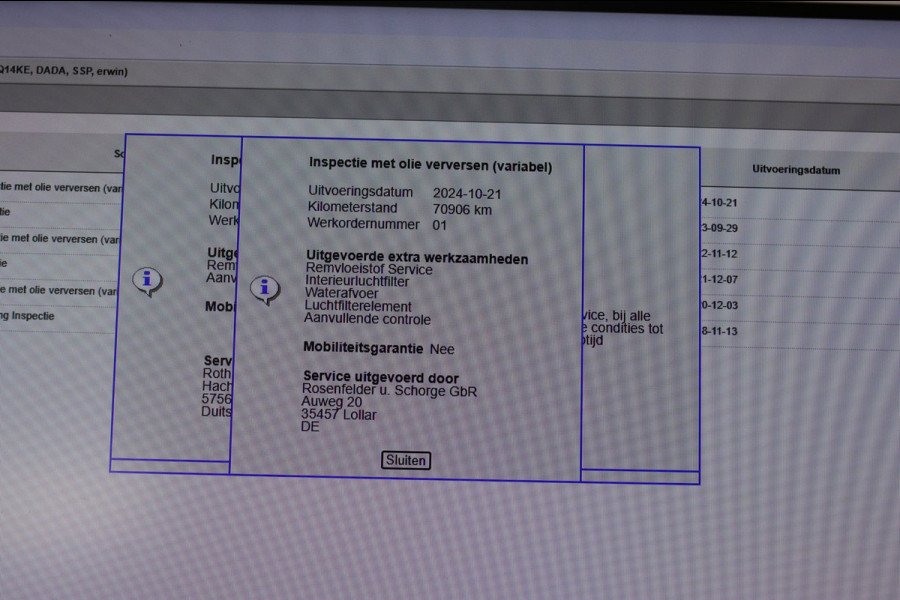
Task: Click the workshop name 'Rosenfelder u. Schorge GbR'
Action: (x=389, y=391)
